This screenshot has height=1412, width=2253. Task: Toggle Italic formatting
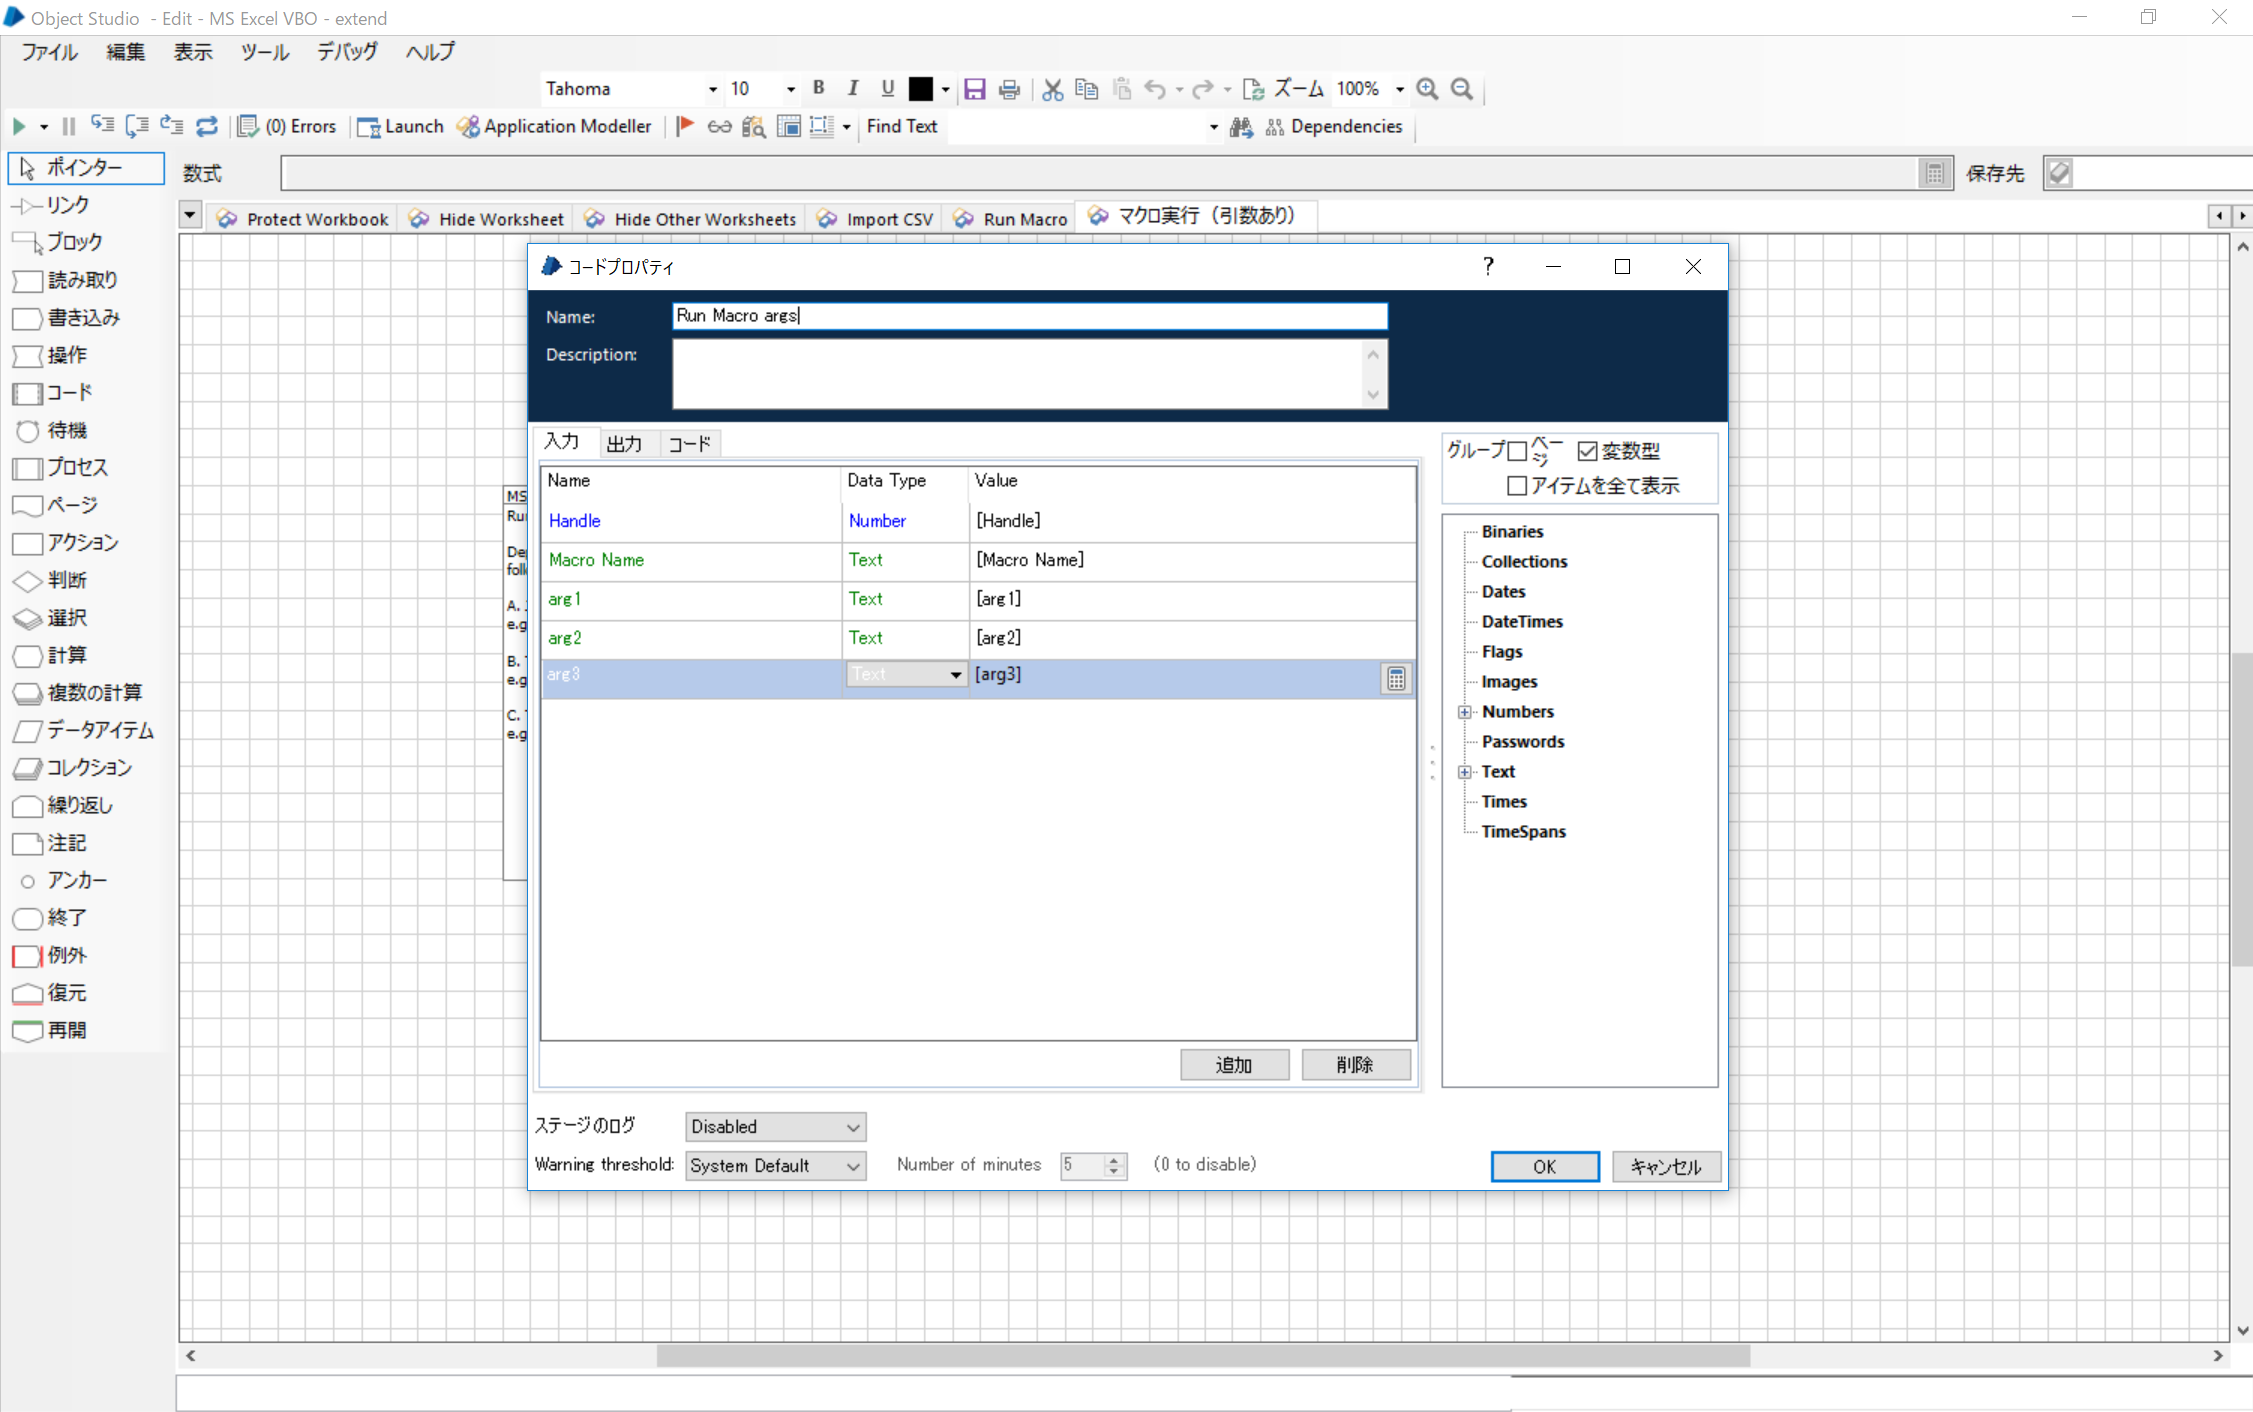pos(853,88)
